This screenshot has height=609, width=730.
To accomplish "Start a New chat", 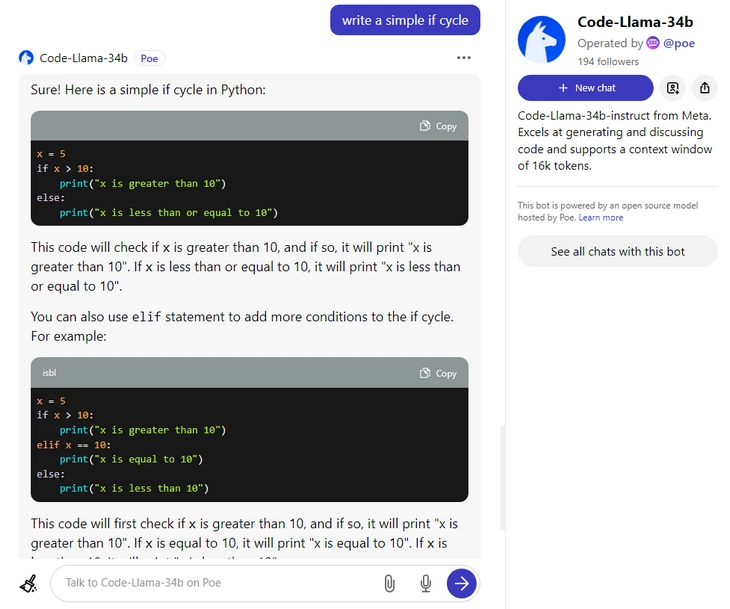I will click(x=585, y=88).
